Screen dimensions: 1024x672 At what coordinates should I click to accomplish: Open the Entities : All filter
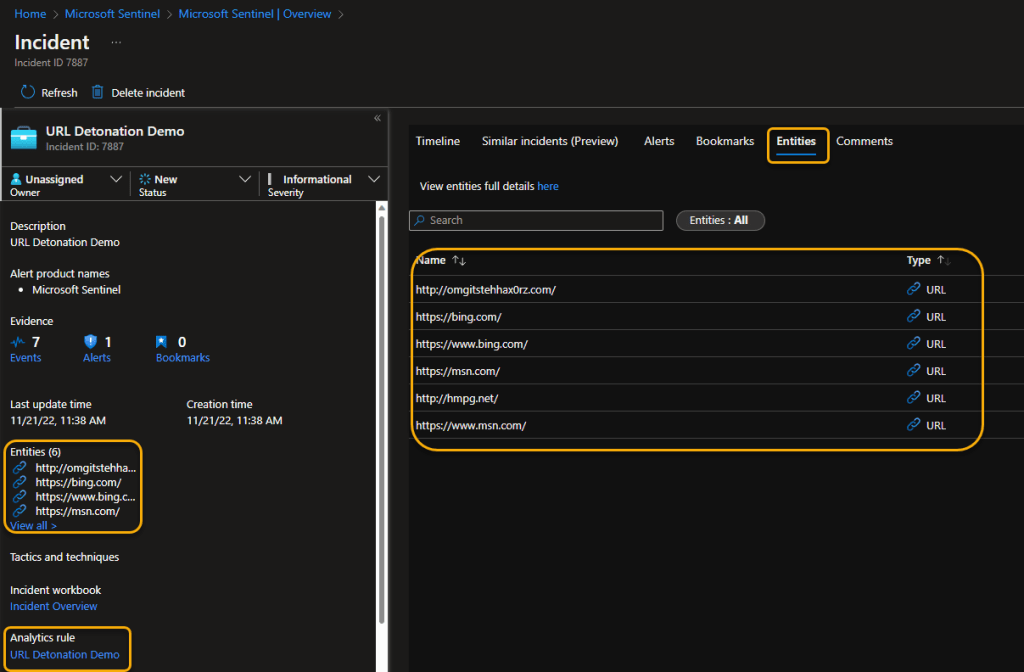[x=720, y=220]
